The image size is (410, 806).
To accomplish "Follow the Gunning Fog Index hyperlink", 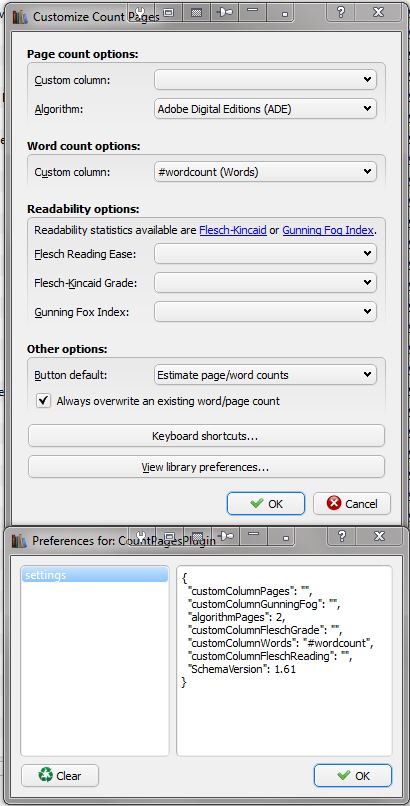I will pyautogui.click(x=328, y=230).
